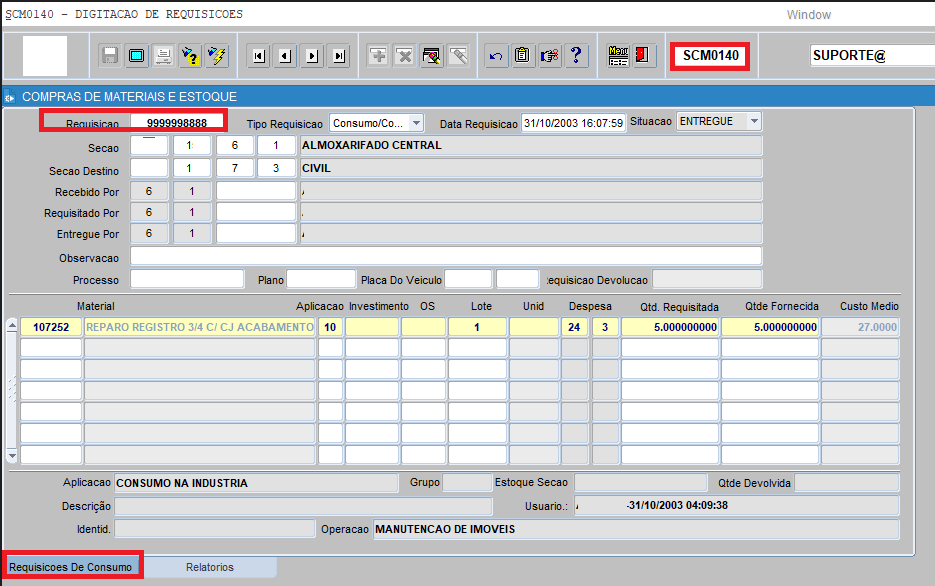Click the COMPRAS DE MATERIAIS E ESTOQUE title
935x586 pixels.
tap(129, 97)
